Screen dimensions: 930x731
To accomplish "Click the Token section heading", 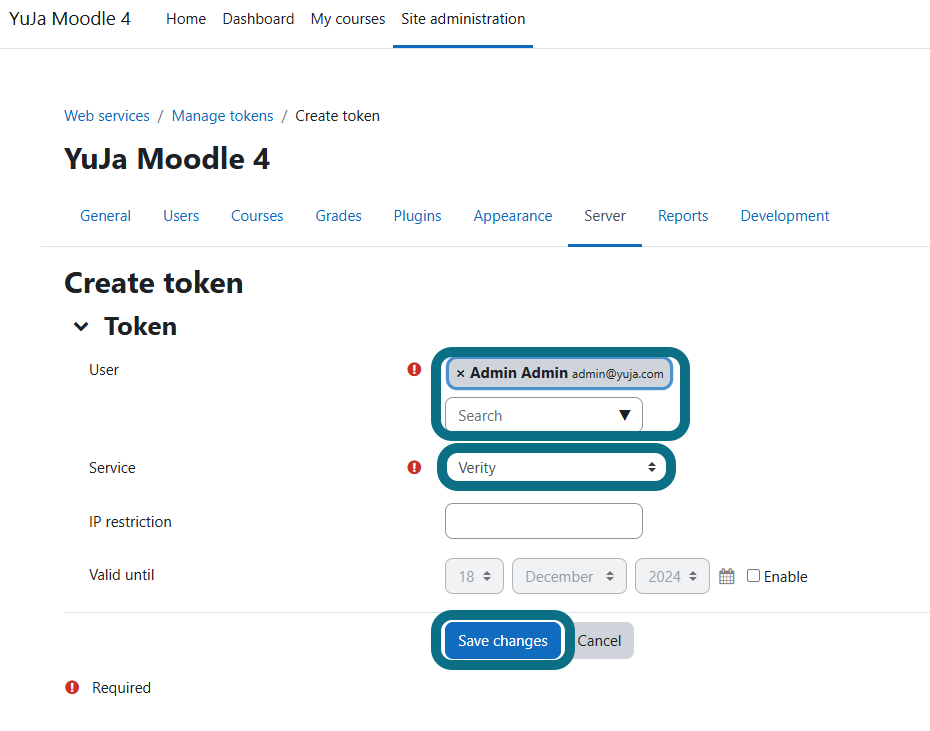I will click(141, 326).
